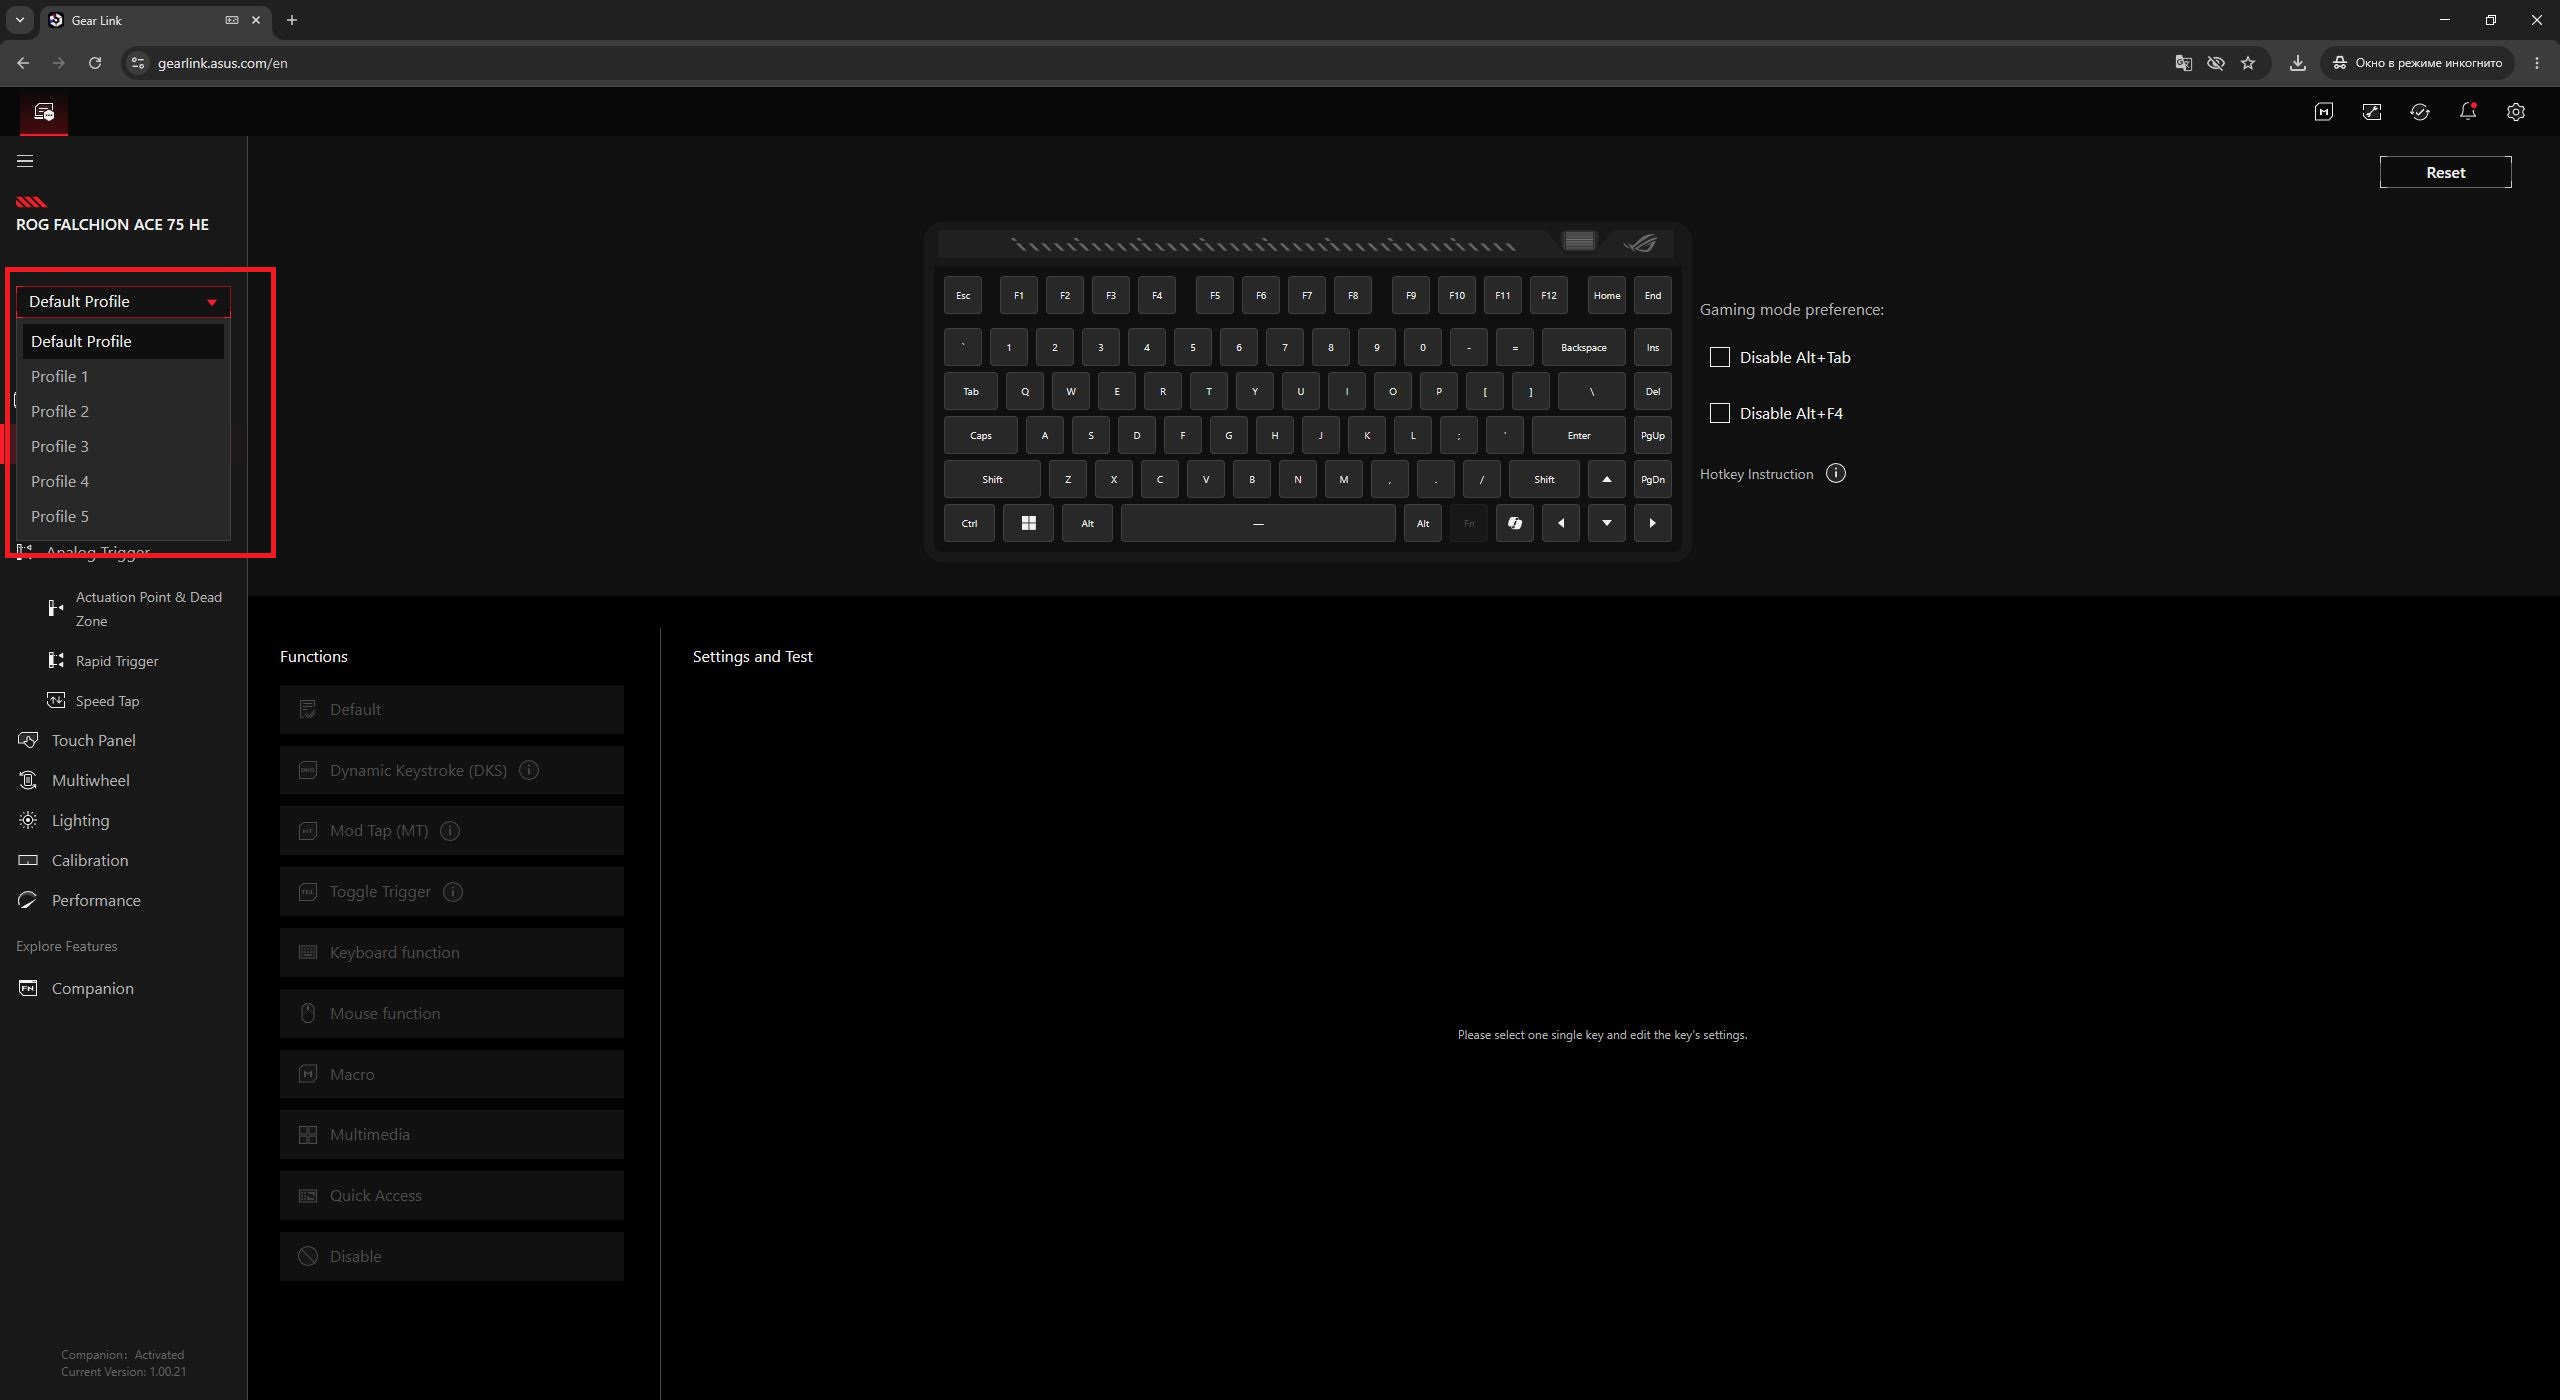Show info for Dynamic Keystroke (DKS)

(530, 770)
